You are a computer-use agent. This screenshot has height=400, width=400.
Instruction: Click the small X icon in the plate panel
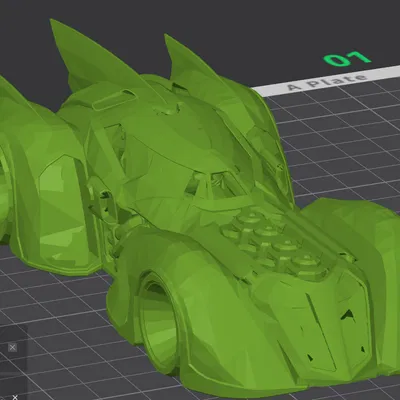tap(12, 348)
